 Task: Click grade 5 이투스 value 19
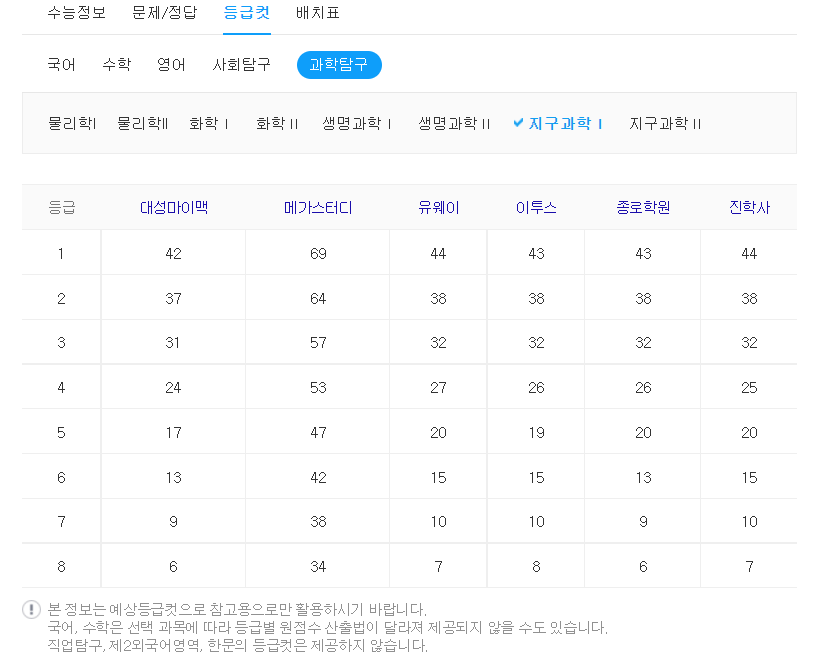point(536,433)
